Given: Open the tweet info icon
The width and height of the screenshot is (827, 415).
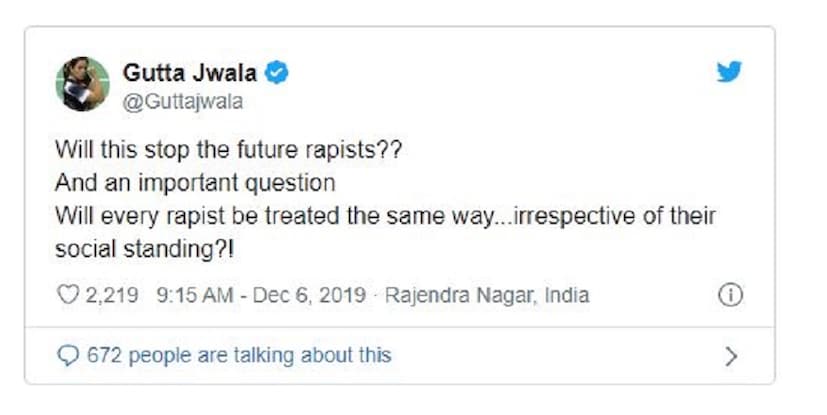Looking at the screenshot, I should (x=731, y=295).
